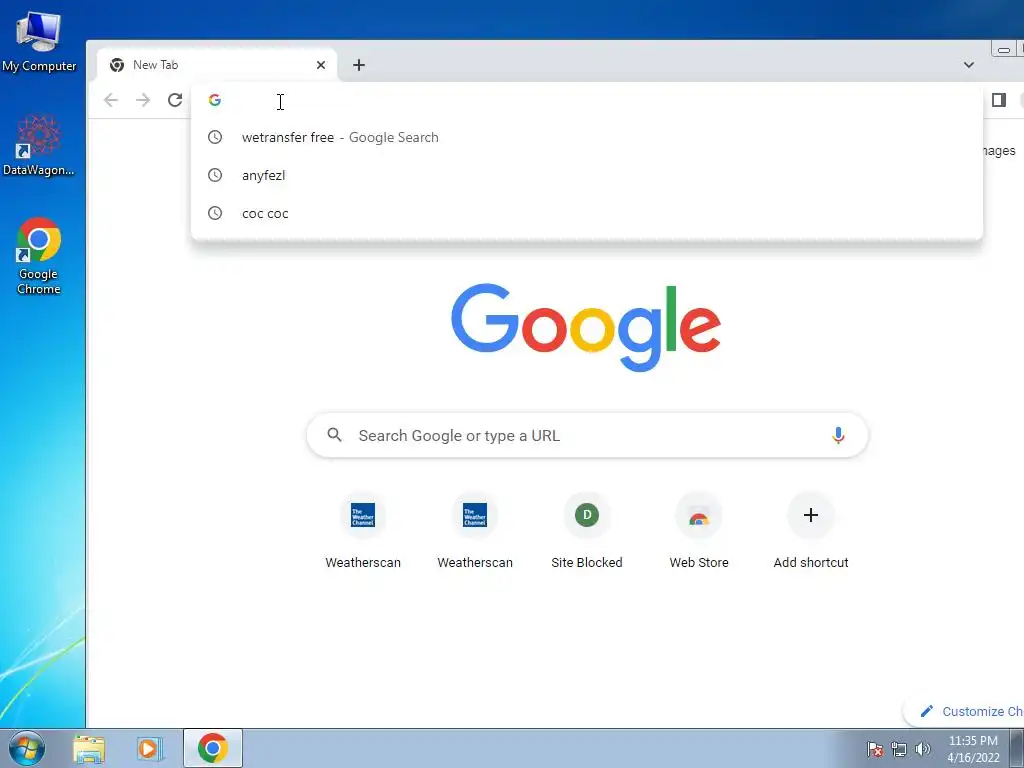
Task: Open Action Center flag in tray
Action: 875,749
